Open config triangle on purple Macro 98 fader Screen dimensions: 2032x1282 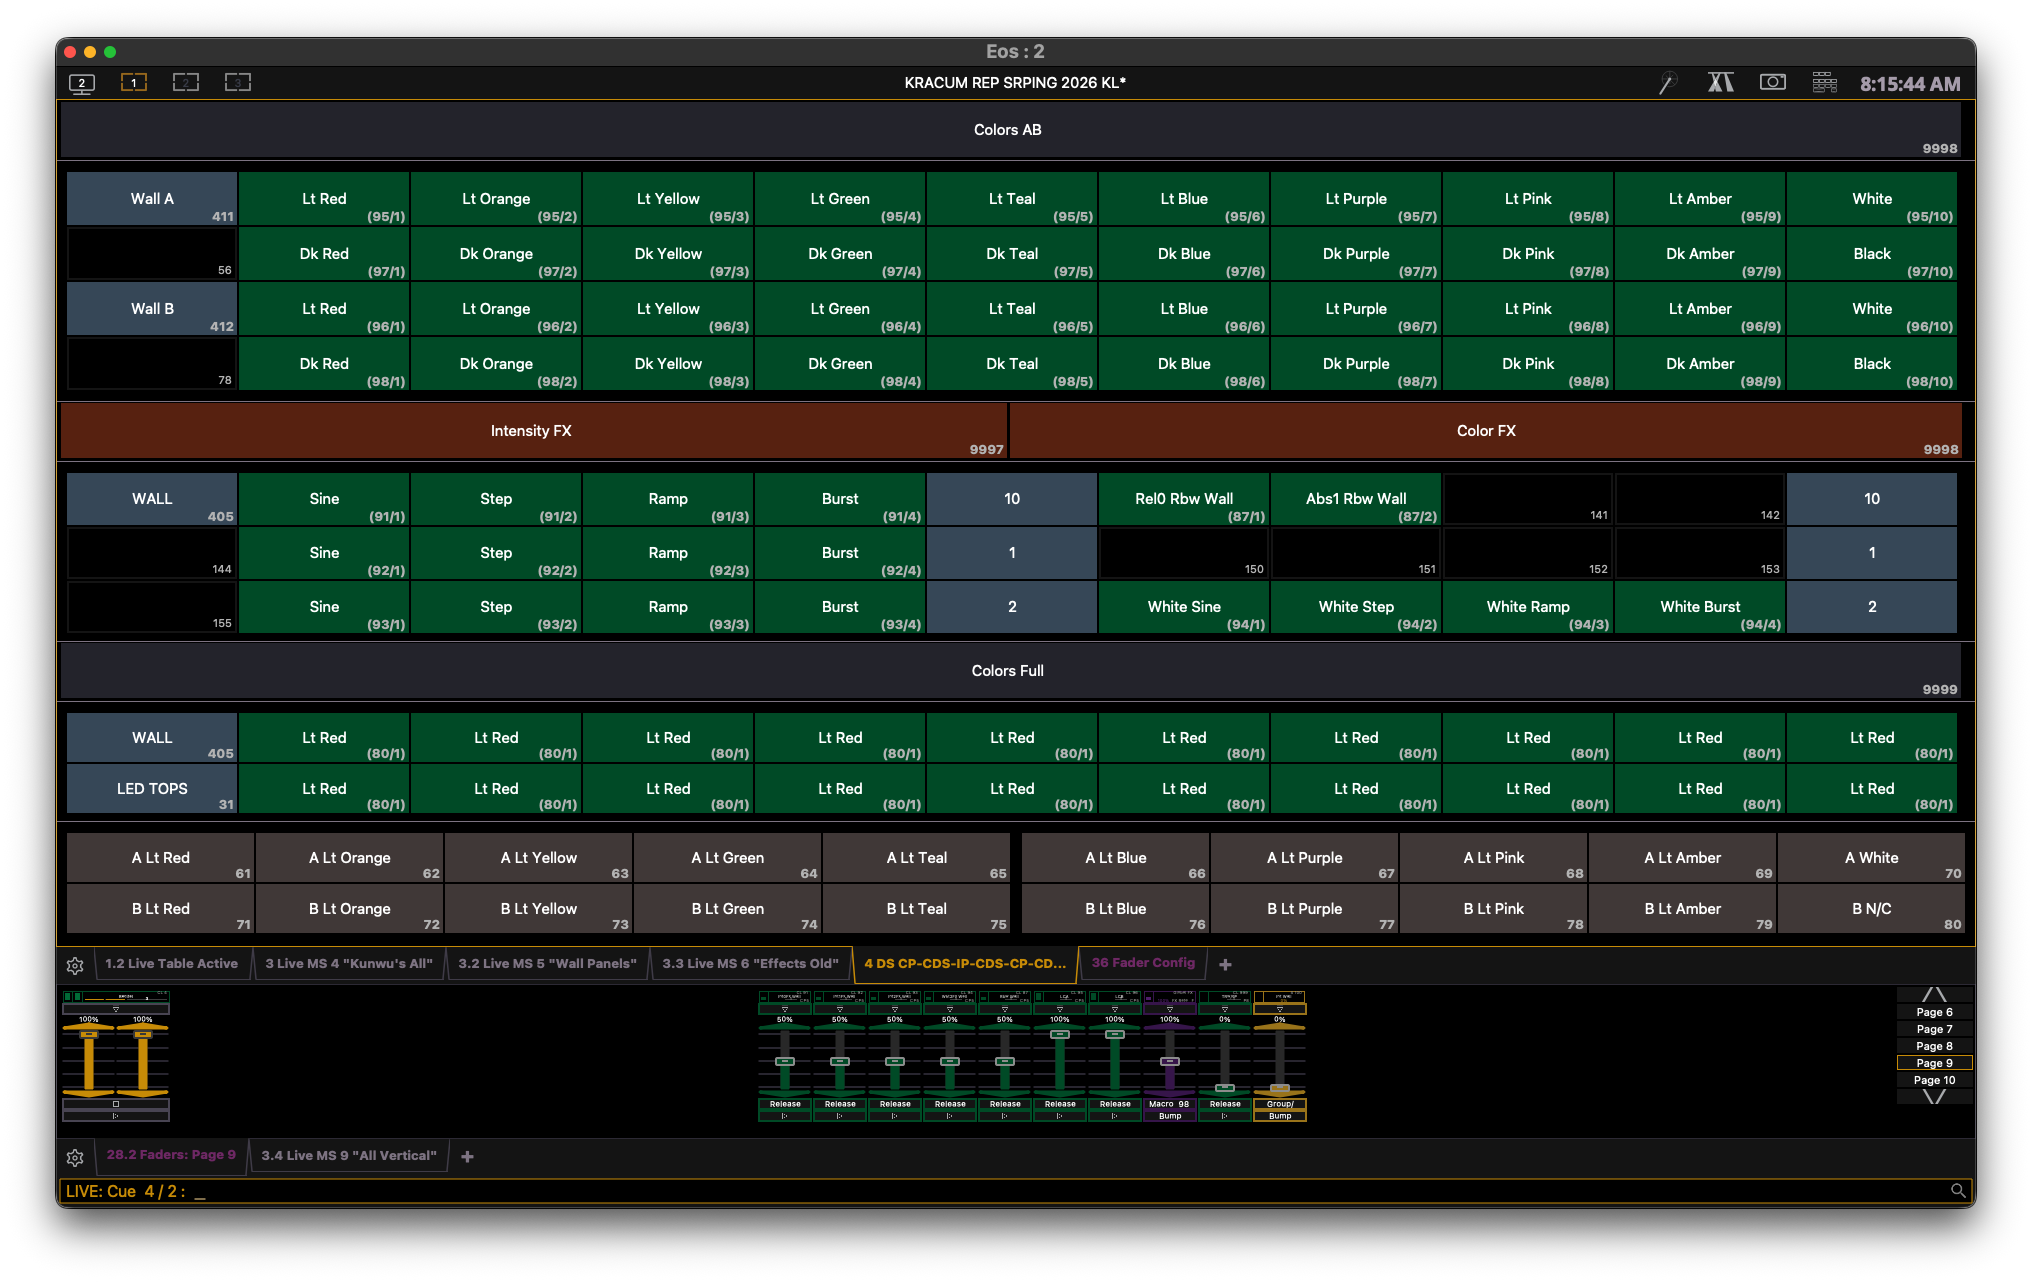tap(1170, 1009)
